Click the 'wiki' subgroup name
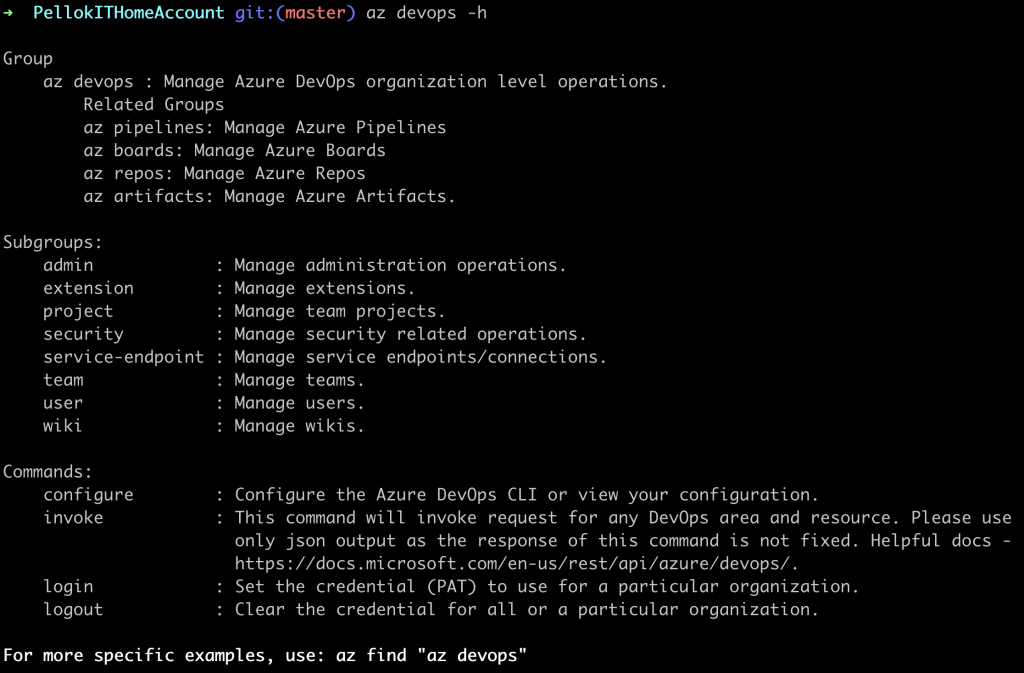The image size is (1024, 673). pyautogui.click(x=63, y=426)
